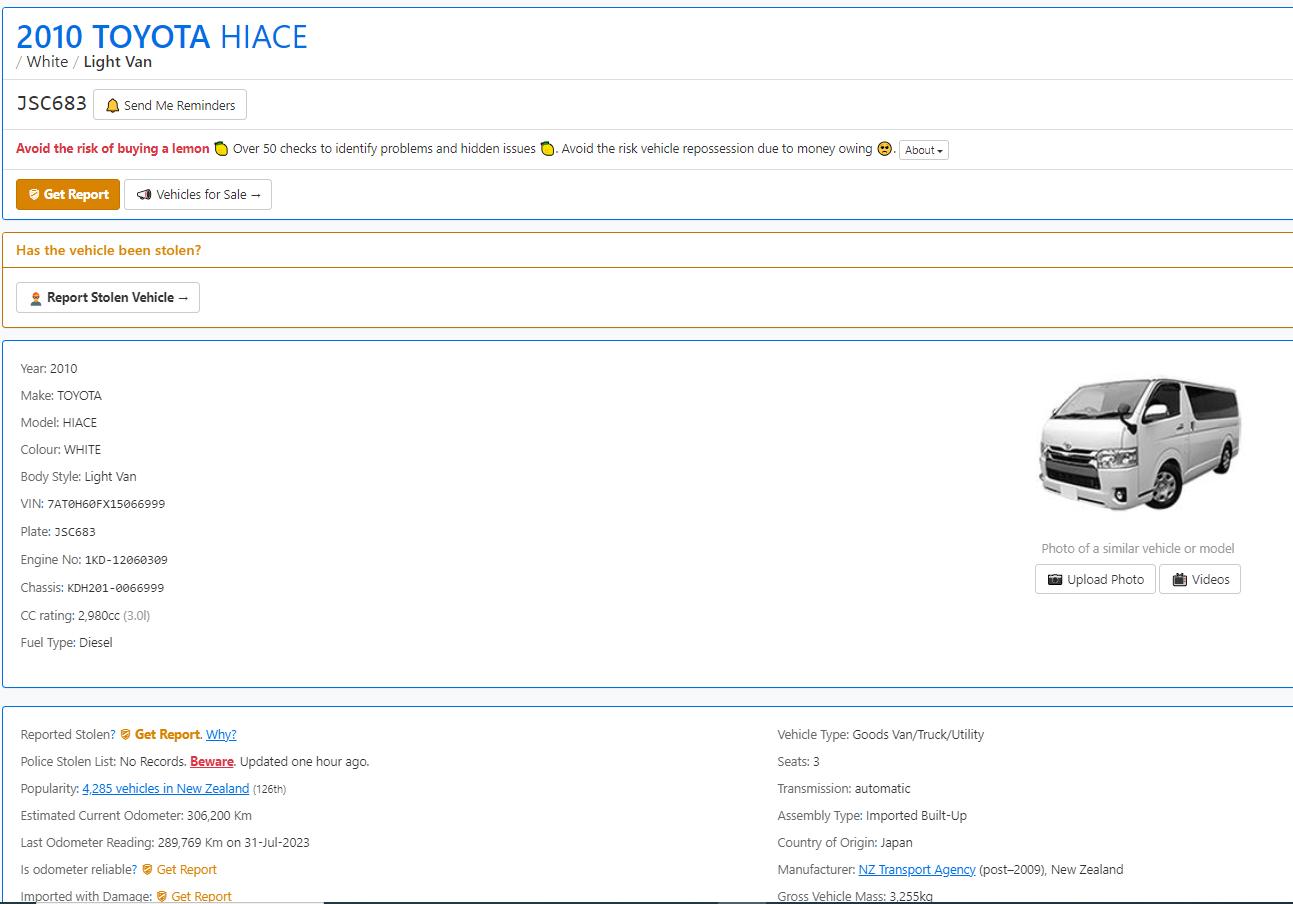Expand the About dropdown

(923, 150)
